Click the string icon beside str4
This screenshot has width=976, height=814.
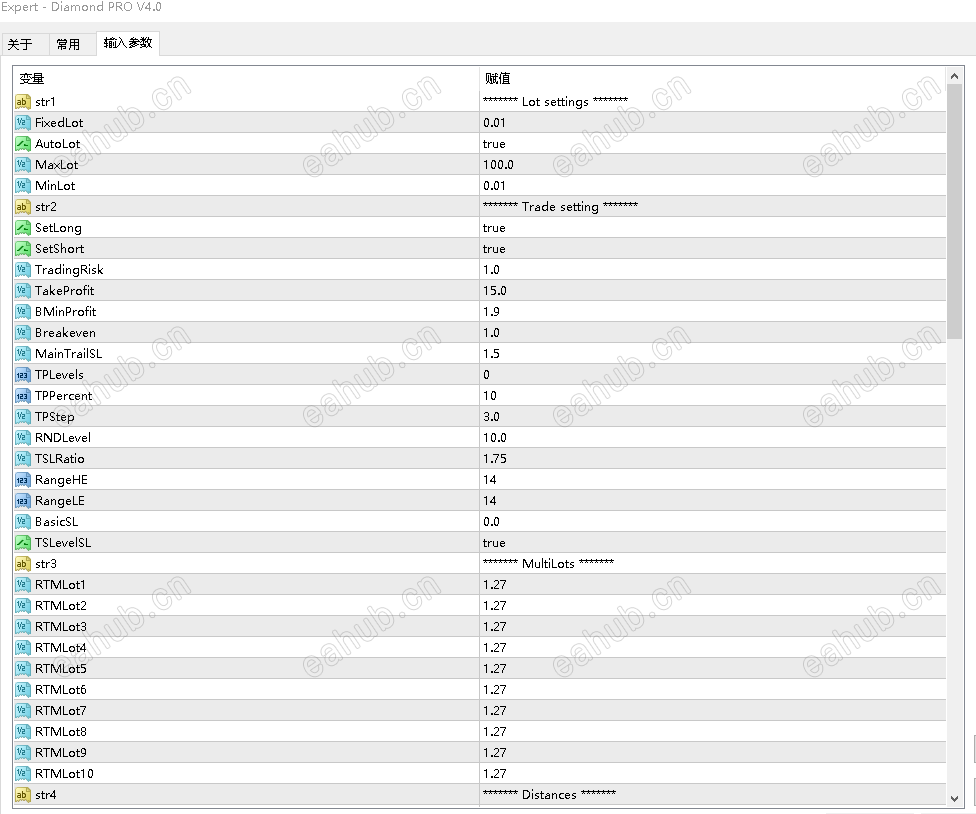[x=23, y=795]
